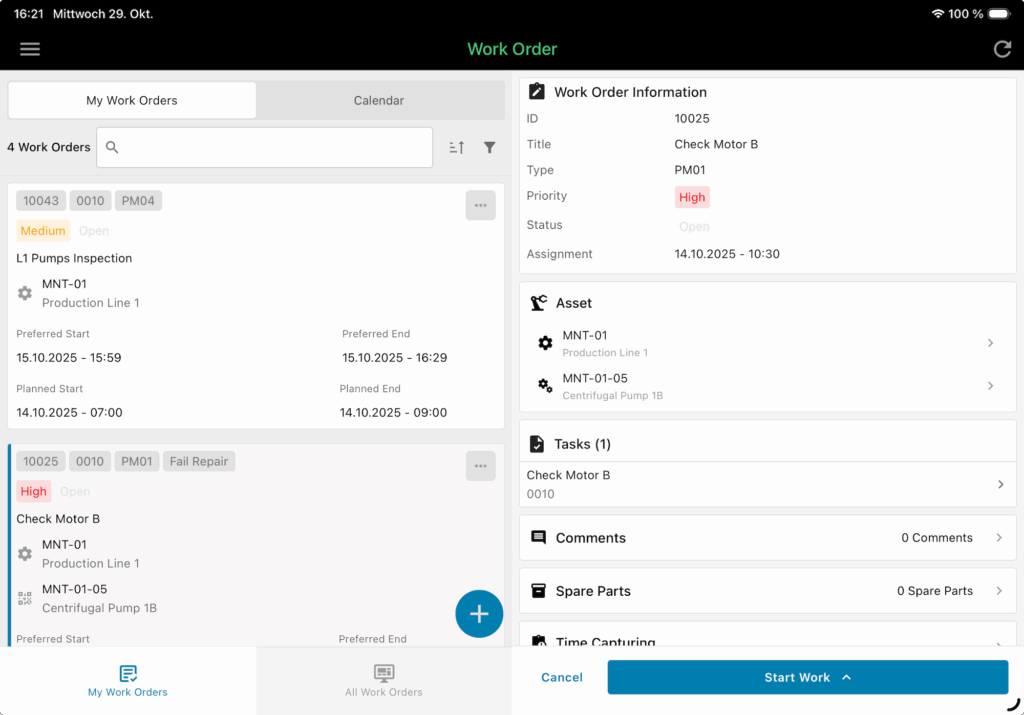
Task: Click the gear asset icon next to MNT-01
Action: pyautogui.click(x=544, y=343)
